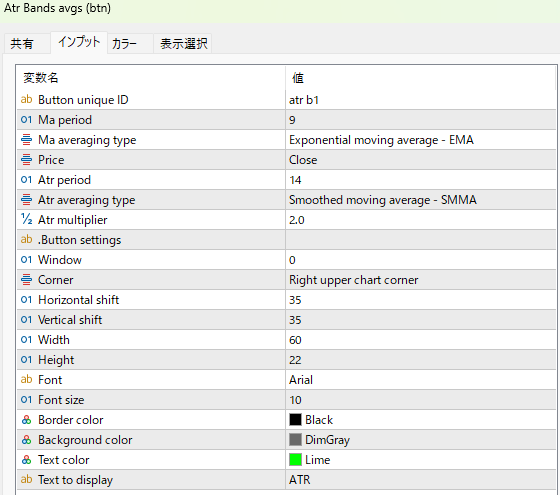Edit the Text to display value ATR
The width and height of the screenshot is (560, 495).
[x=421, y=480]
